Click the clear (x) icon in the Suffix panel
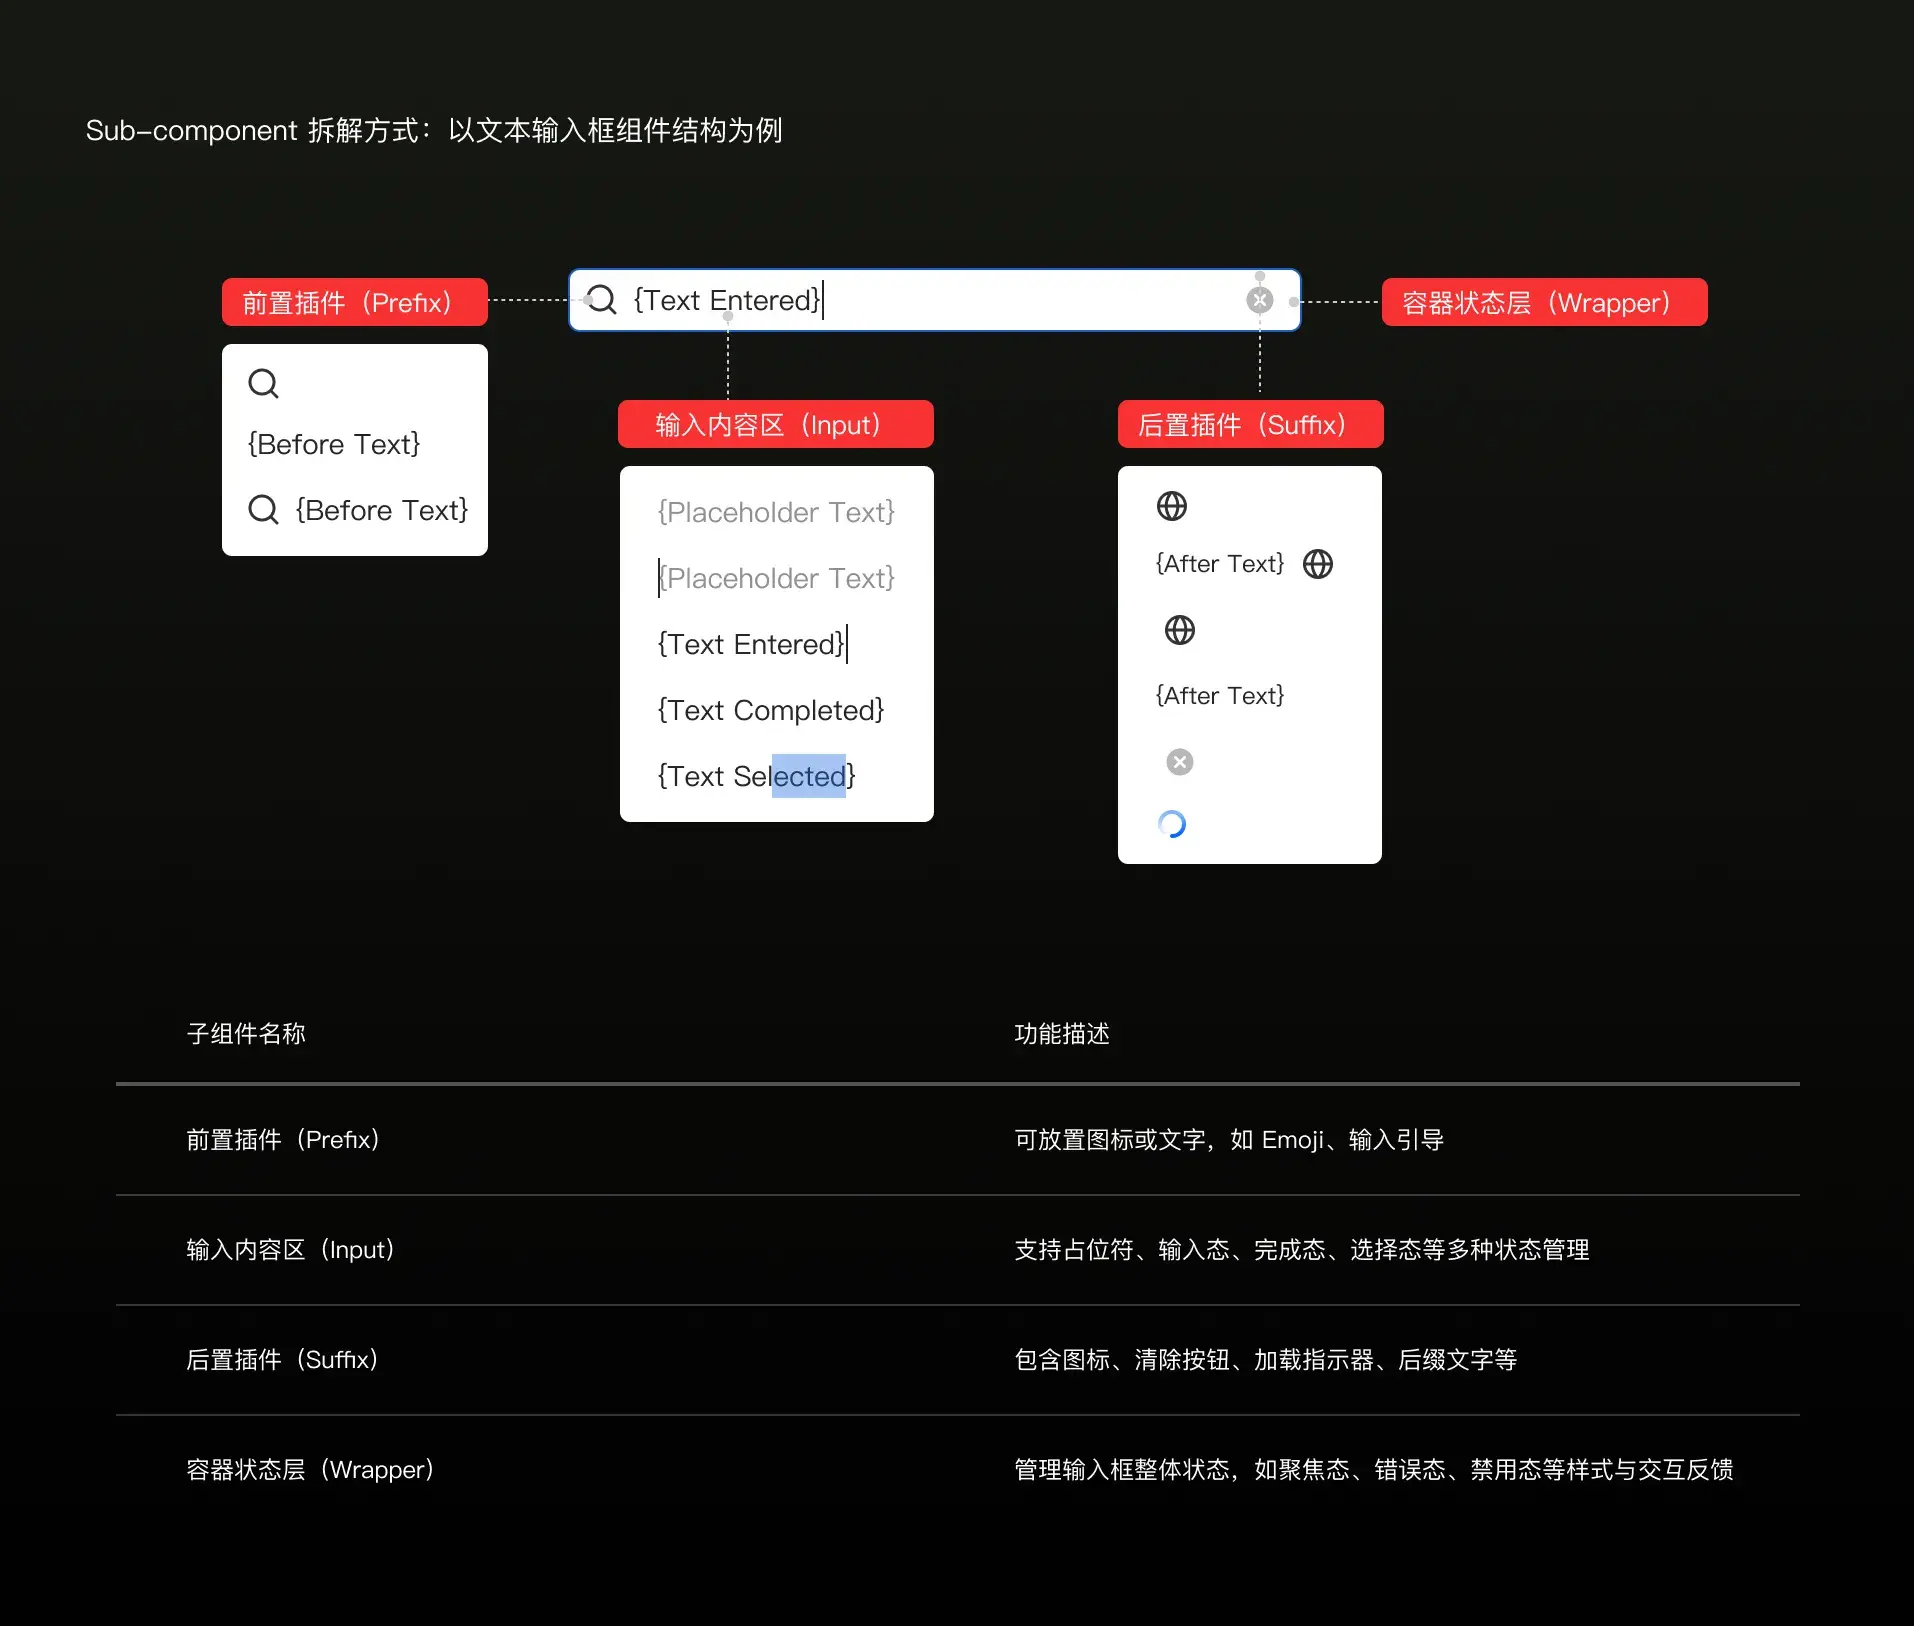Image resolution: width=1914 pixels, height=1626 pixels. pos(1179,761)
